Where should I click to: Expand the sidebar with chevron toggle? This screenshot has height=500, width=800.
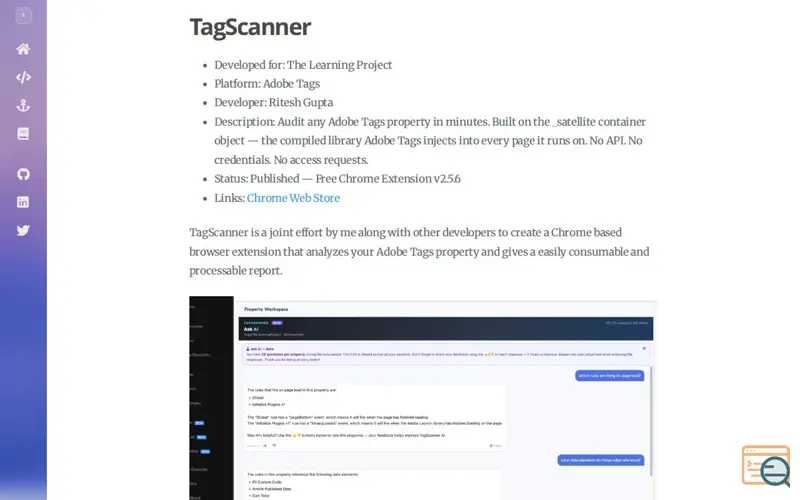23,15
